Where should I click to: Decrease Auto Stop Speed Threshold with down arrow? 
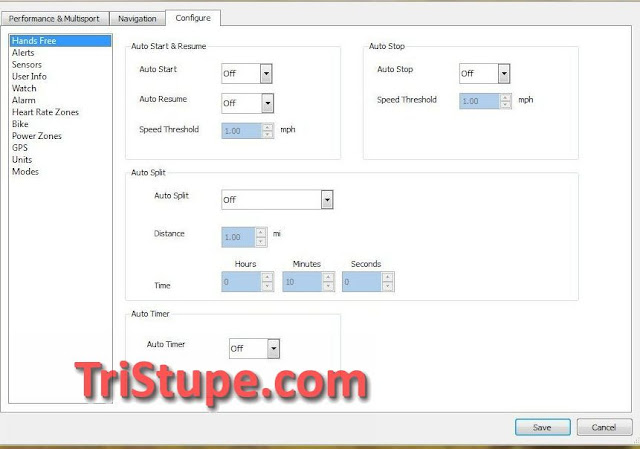point(506,105)
